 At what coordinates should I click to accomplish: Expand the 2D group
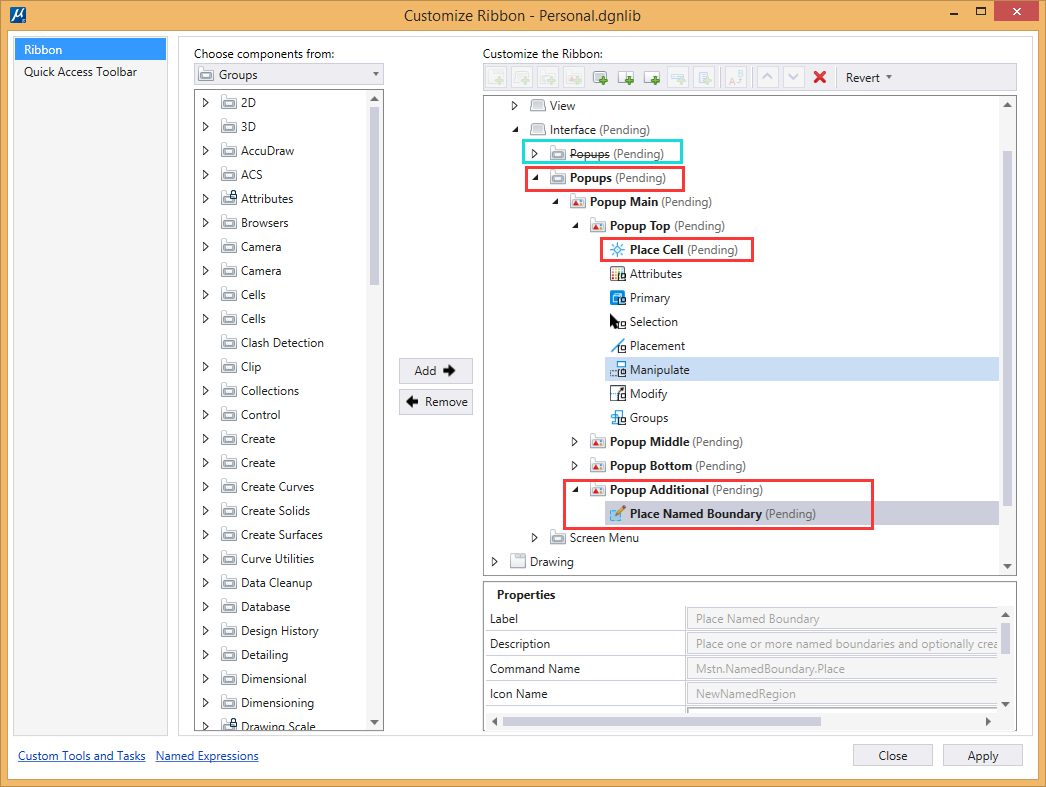205,103
